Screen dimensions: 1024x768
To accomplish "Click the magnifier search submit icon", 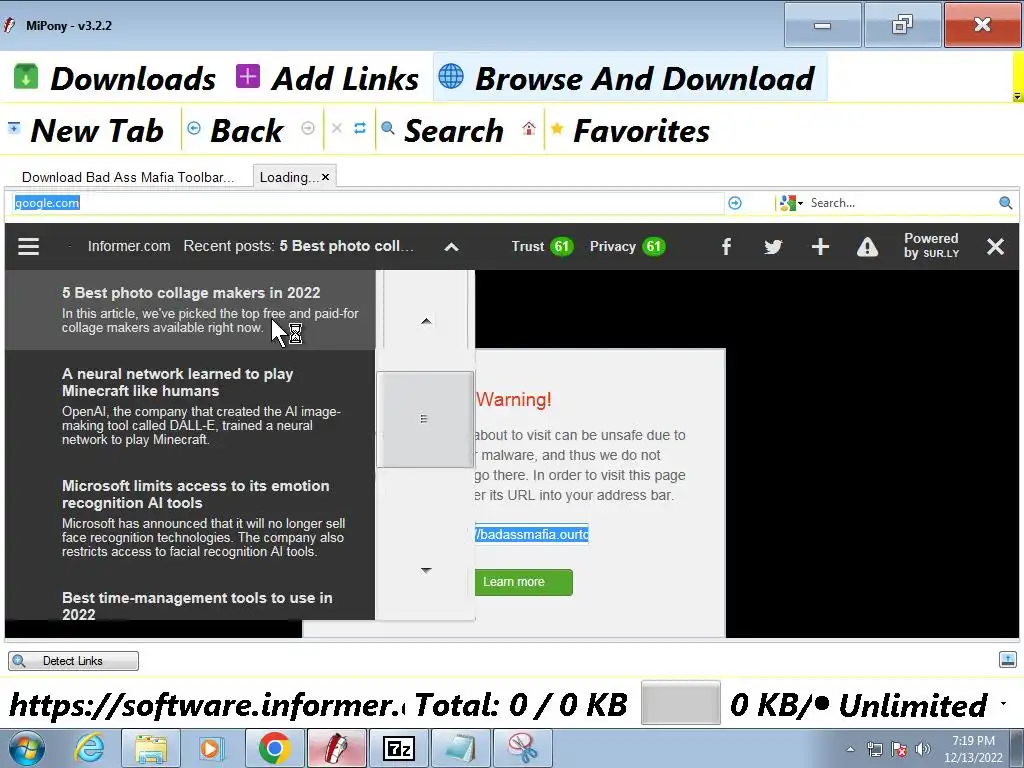I will (1006, 203).
